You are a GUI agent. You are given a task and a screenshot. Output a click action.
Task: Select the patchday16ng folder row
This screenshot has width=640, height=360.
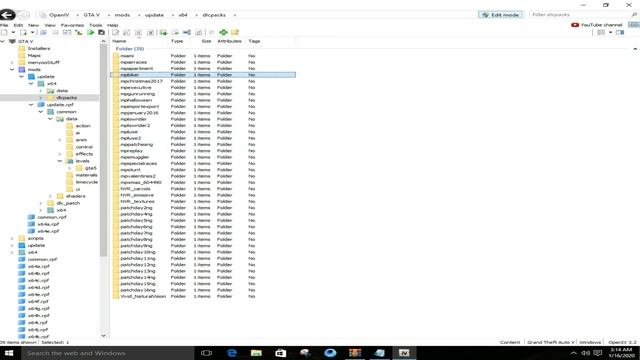point(203,290)
